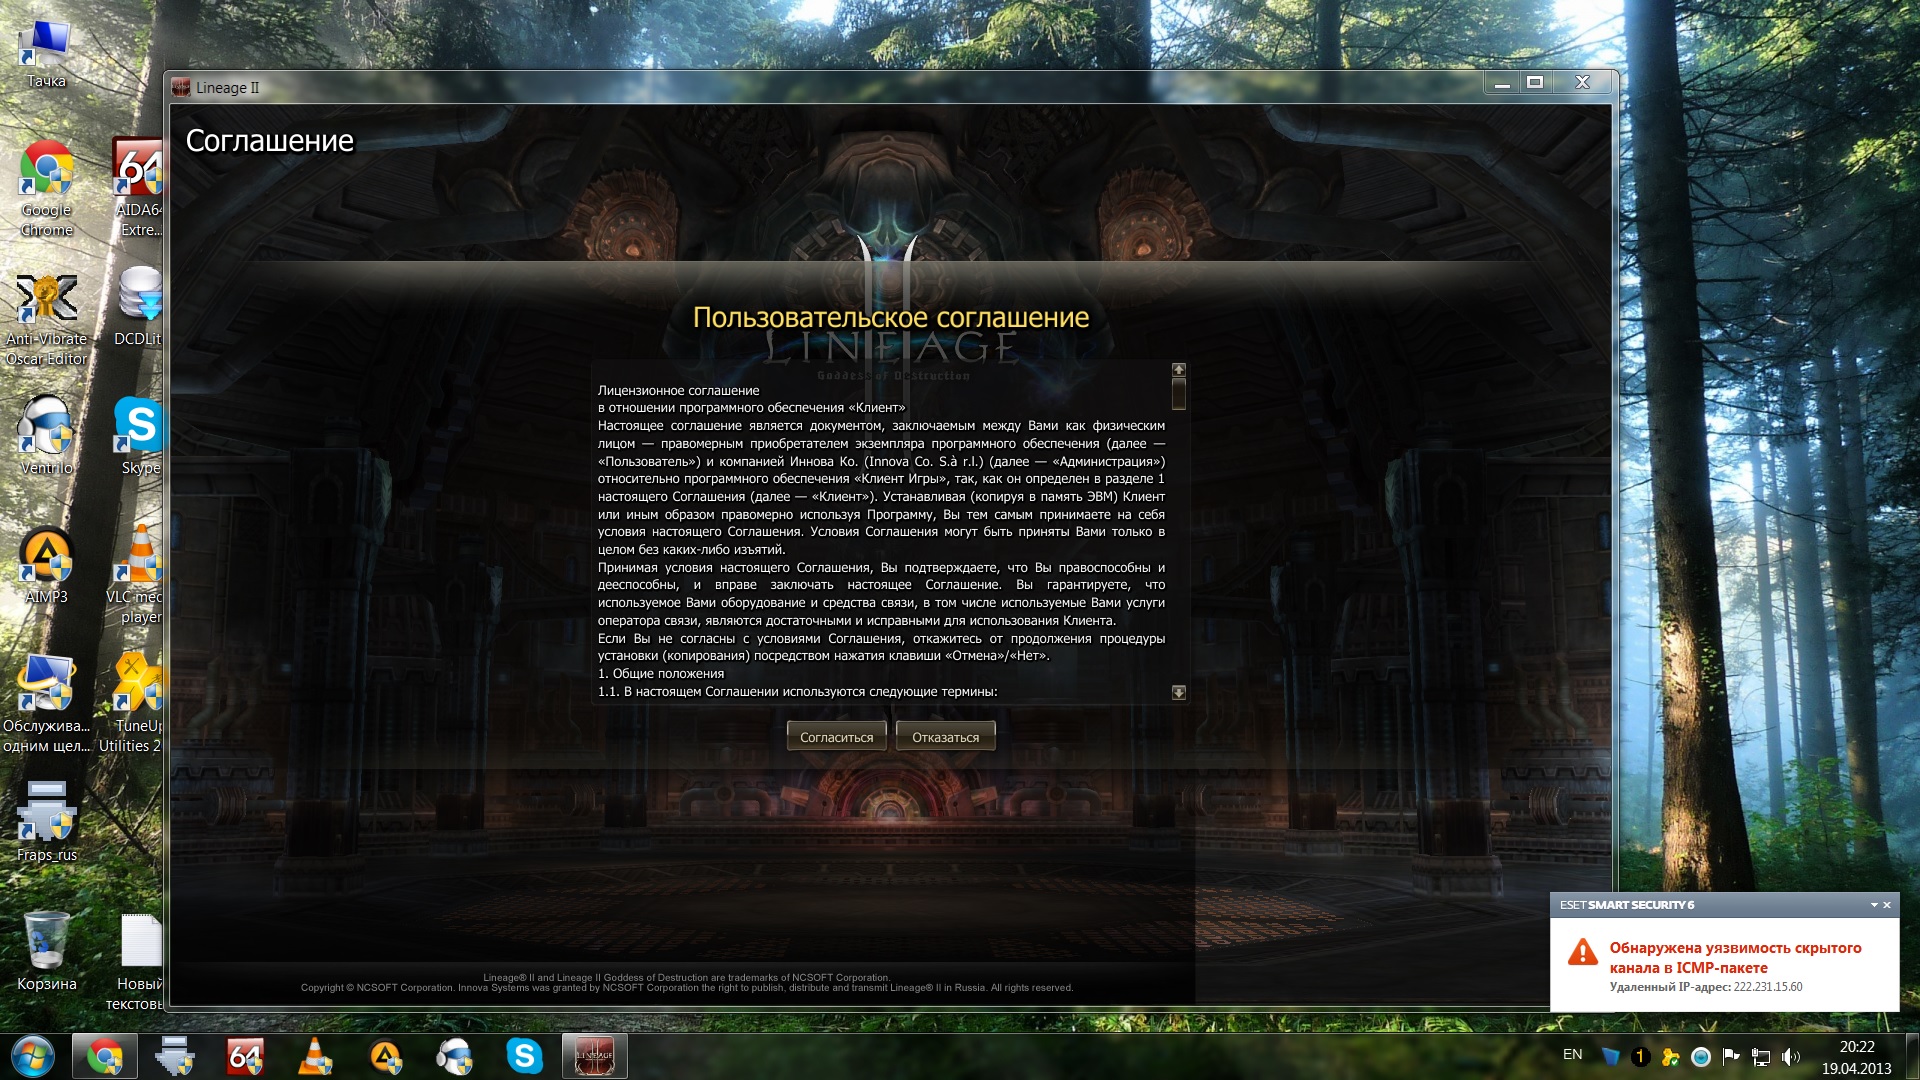Switch the EN language indicator
Screen dimensions: 1920x1080
click(1572, 1055)
